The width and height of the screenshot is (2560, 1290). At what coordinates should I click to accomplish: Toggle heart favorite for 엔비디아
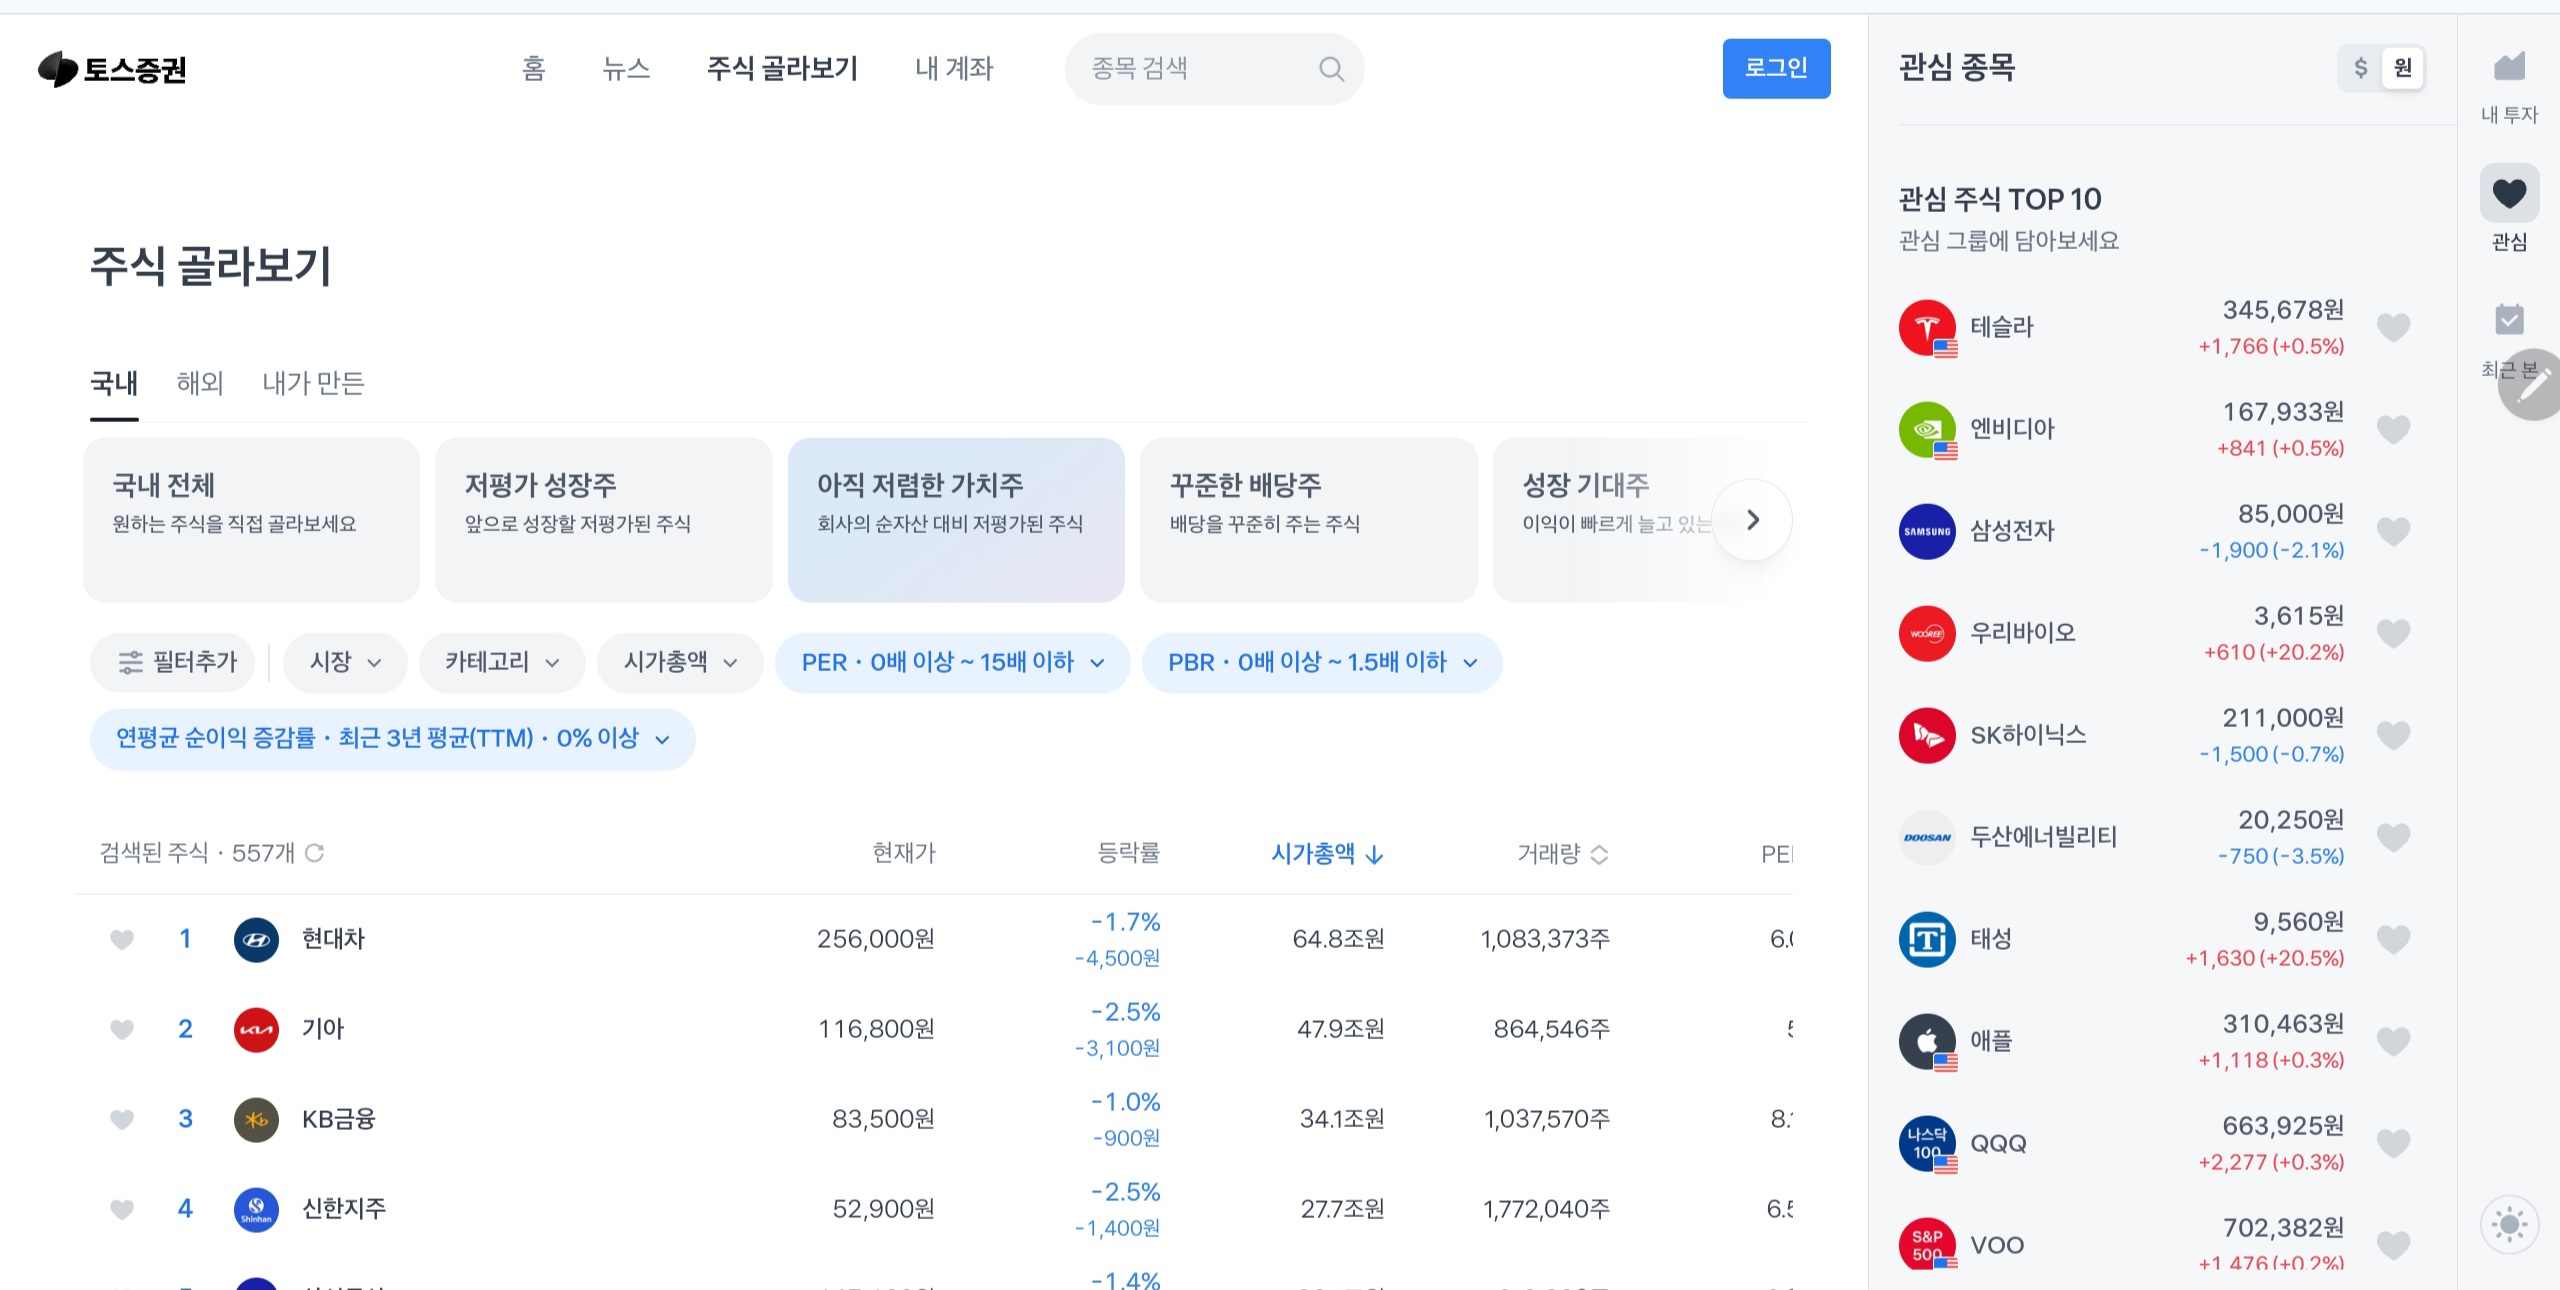[2393, 429]
